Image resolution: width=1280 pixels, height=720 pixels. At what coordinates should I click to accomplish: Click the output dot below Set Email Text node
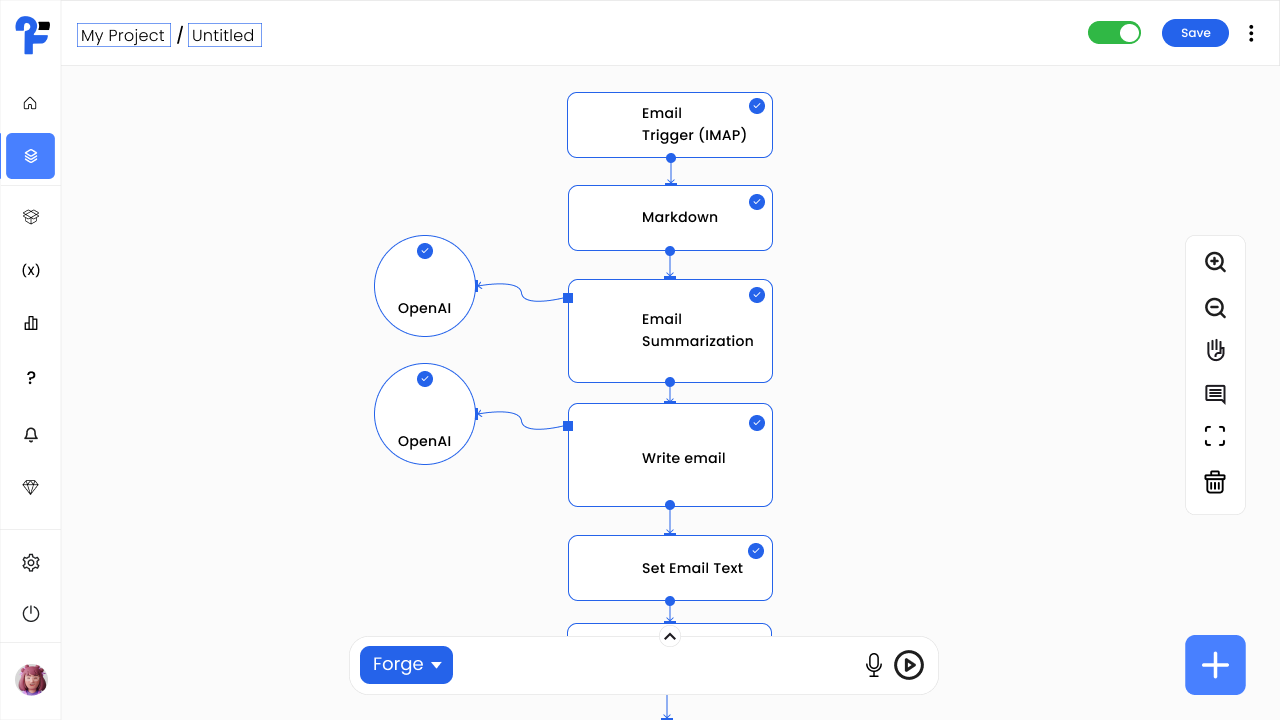point(670,601)
